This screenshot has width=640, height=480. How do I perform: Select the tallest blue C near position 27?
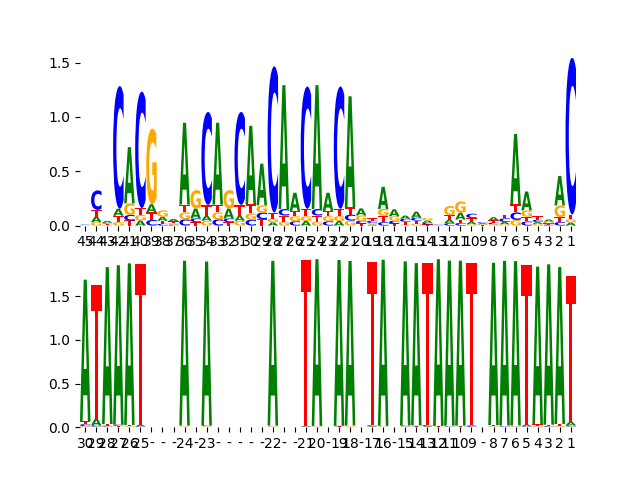[273, 125]
